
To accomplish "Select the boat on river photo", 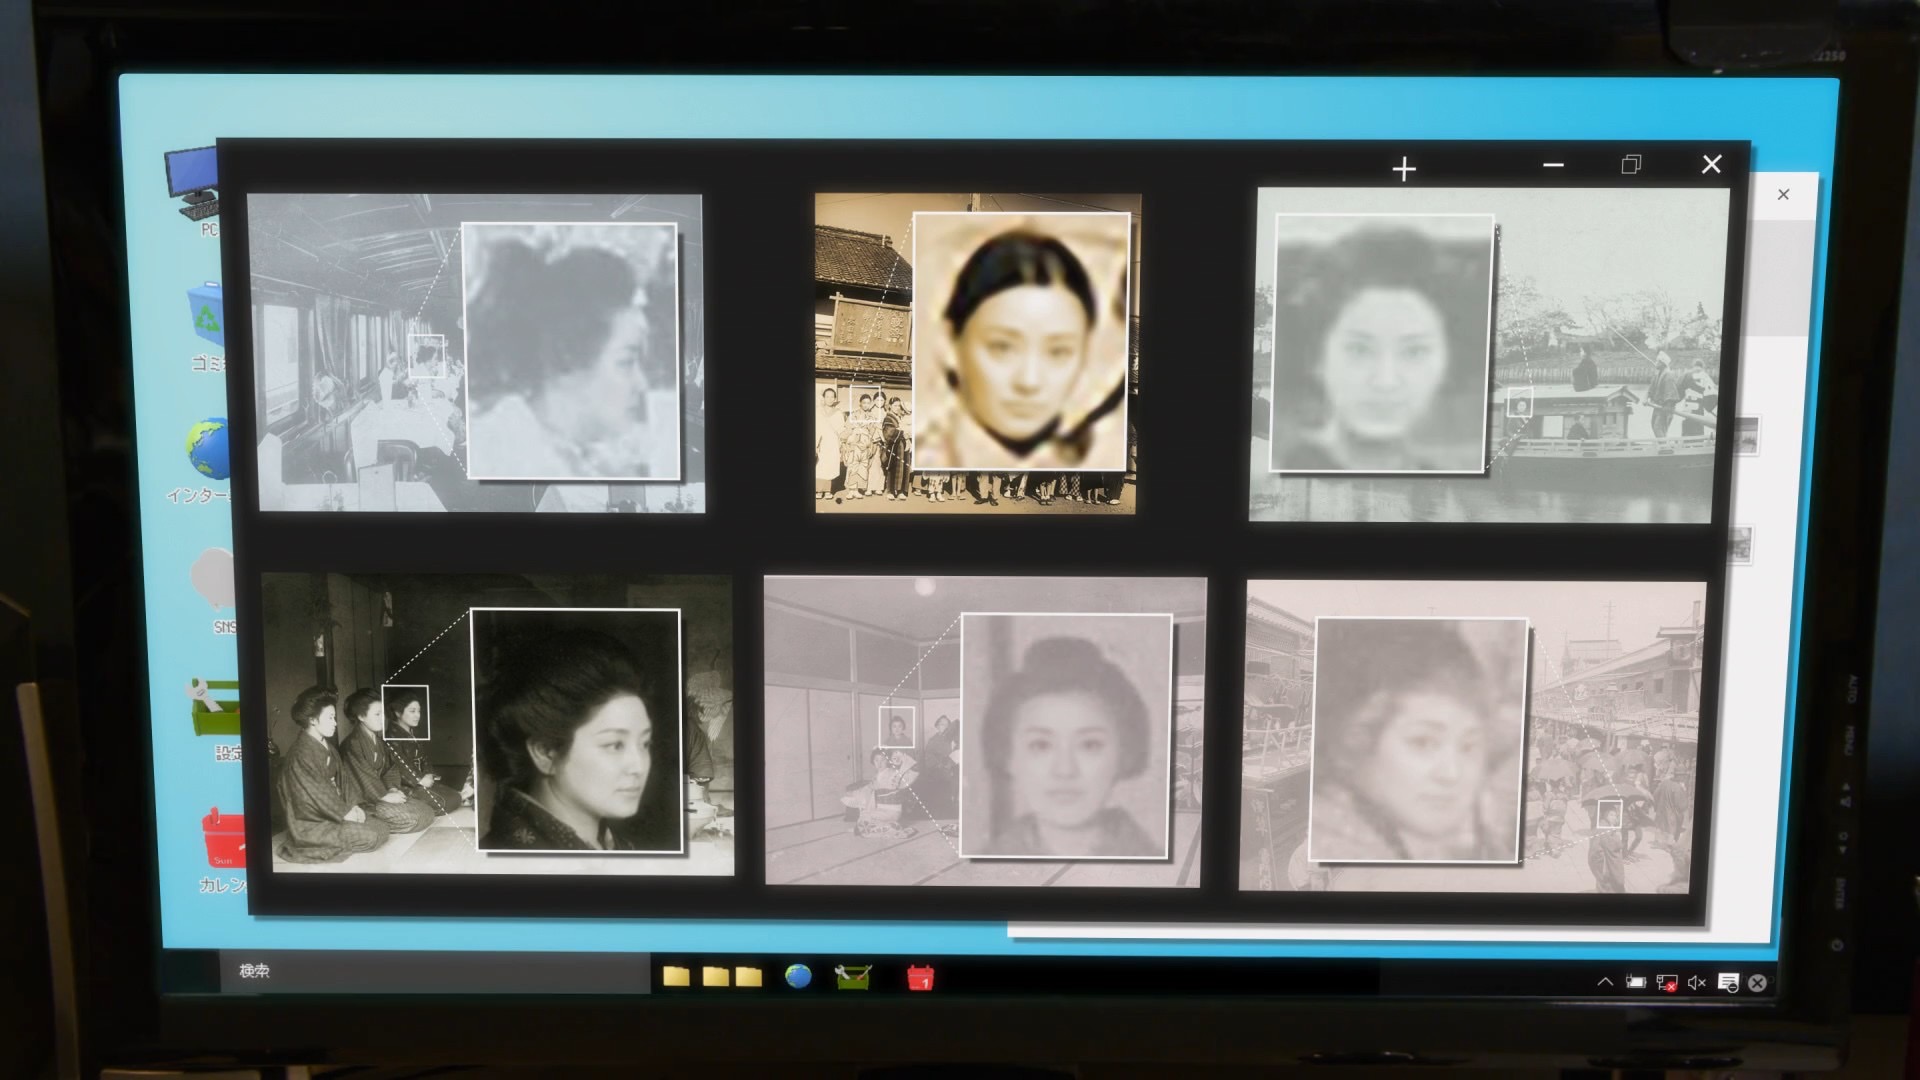I will [x=1488, y=355].
